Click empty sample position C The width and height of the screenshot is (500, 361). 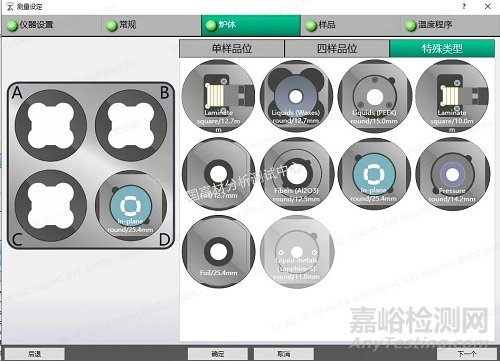51,206
